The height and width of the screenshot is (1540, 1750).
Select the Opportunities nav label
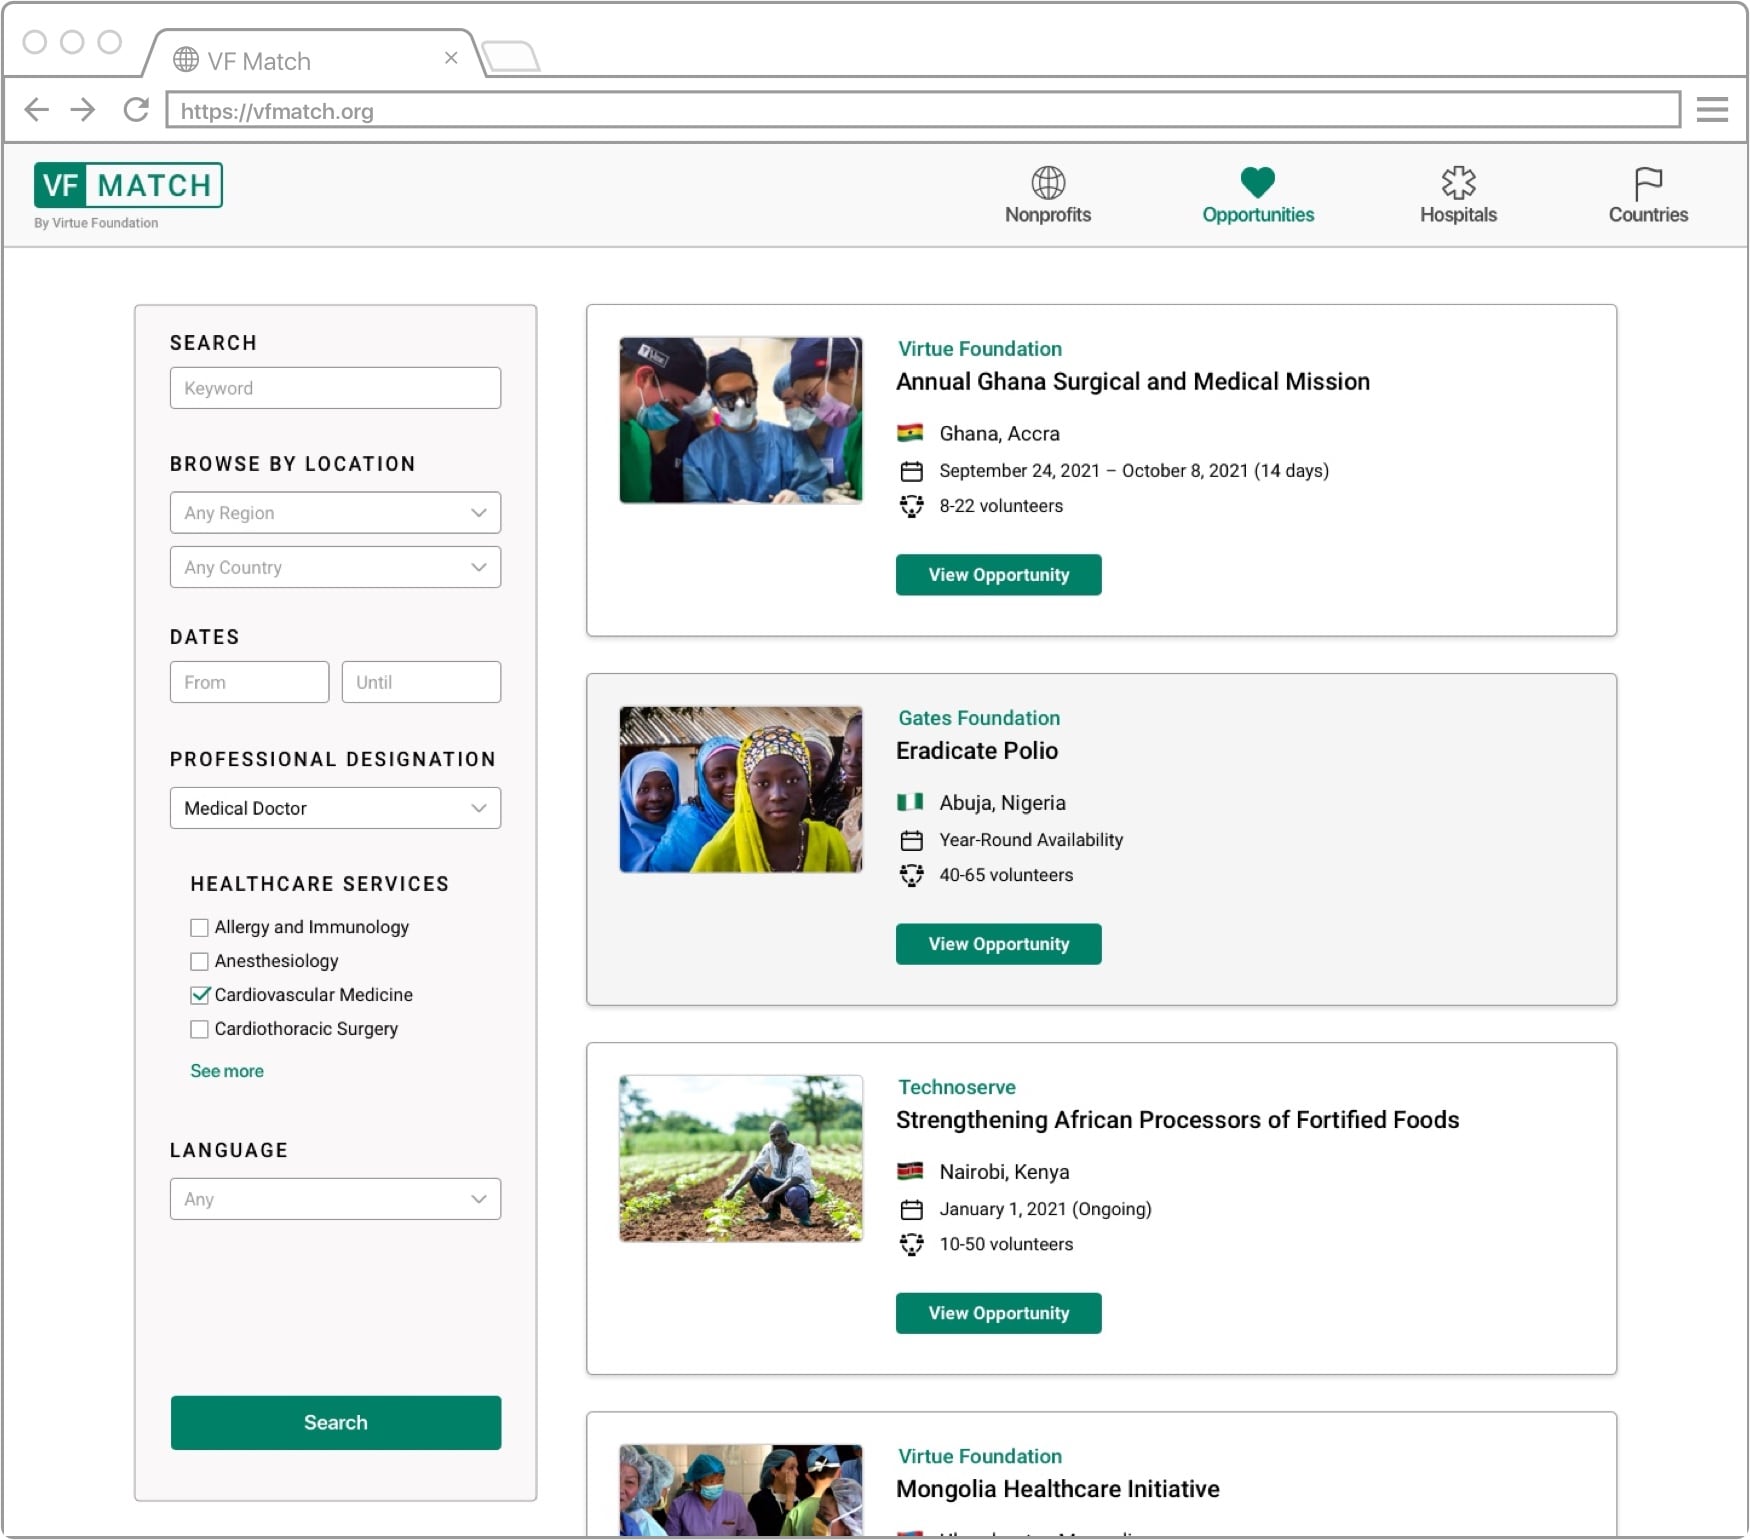(x=1258, y=215)
